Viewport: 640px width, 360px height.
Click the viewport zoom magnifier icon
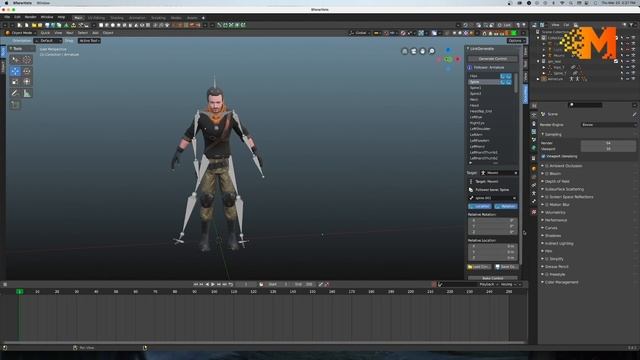pyautogui.click(x=432, y=51)
